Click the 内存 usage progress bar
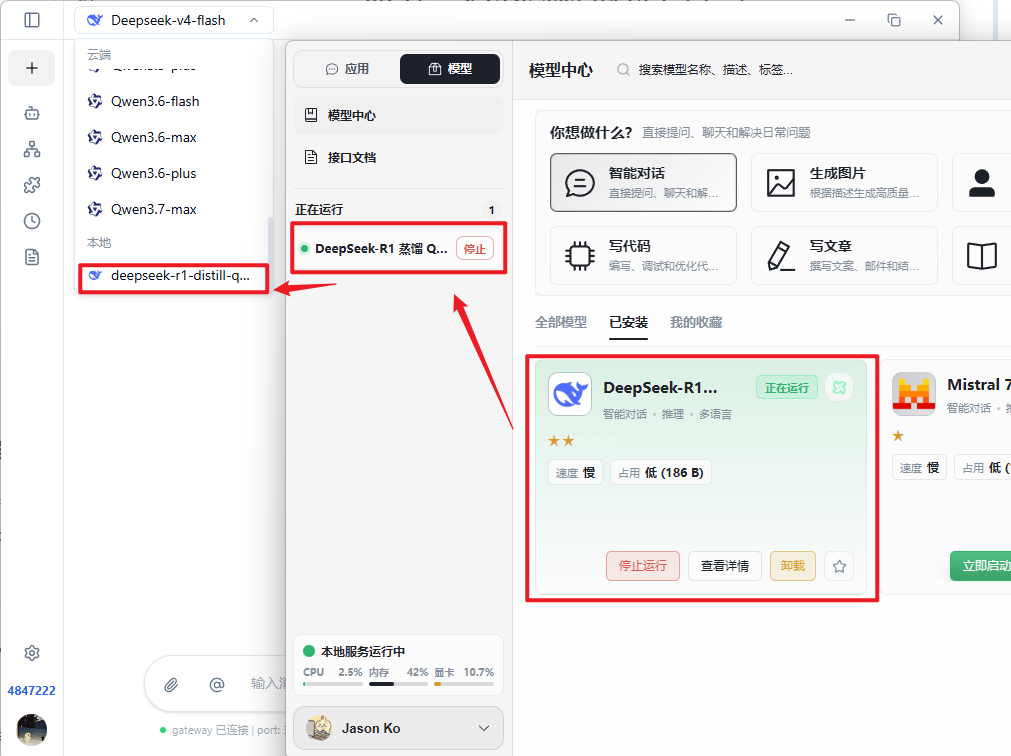Viewport: 1011px width, 756px height. pos(398,684)
